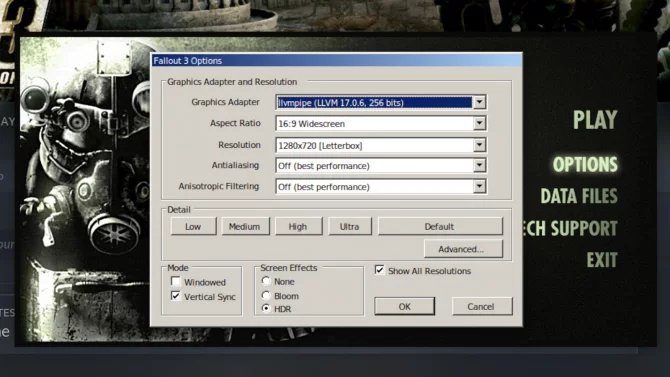Select the HDR screen effect
This screenshot has height=377, width=670.
(266, 308)
